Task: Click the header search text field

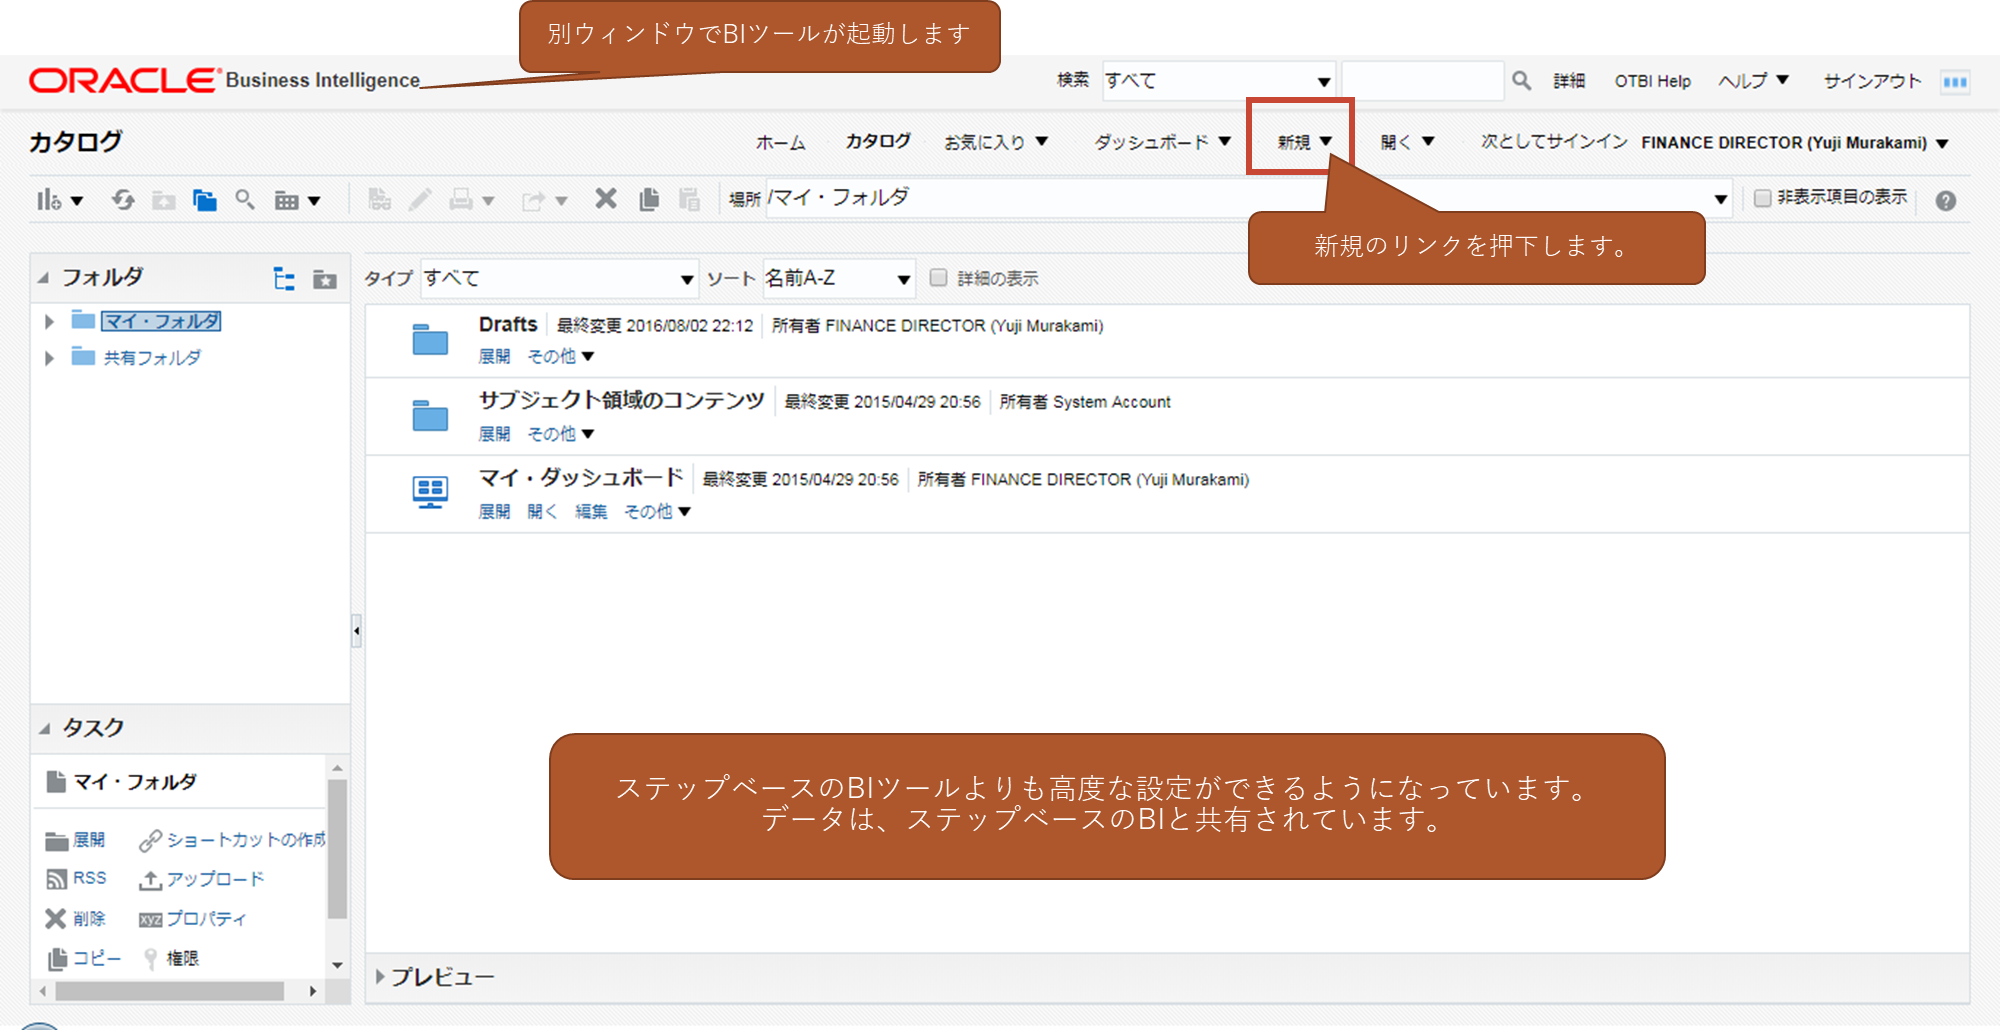Action: 1422,81
